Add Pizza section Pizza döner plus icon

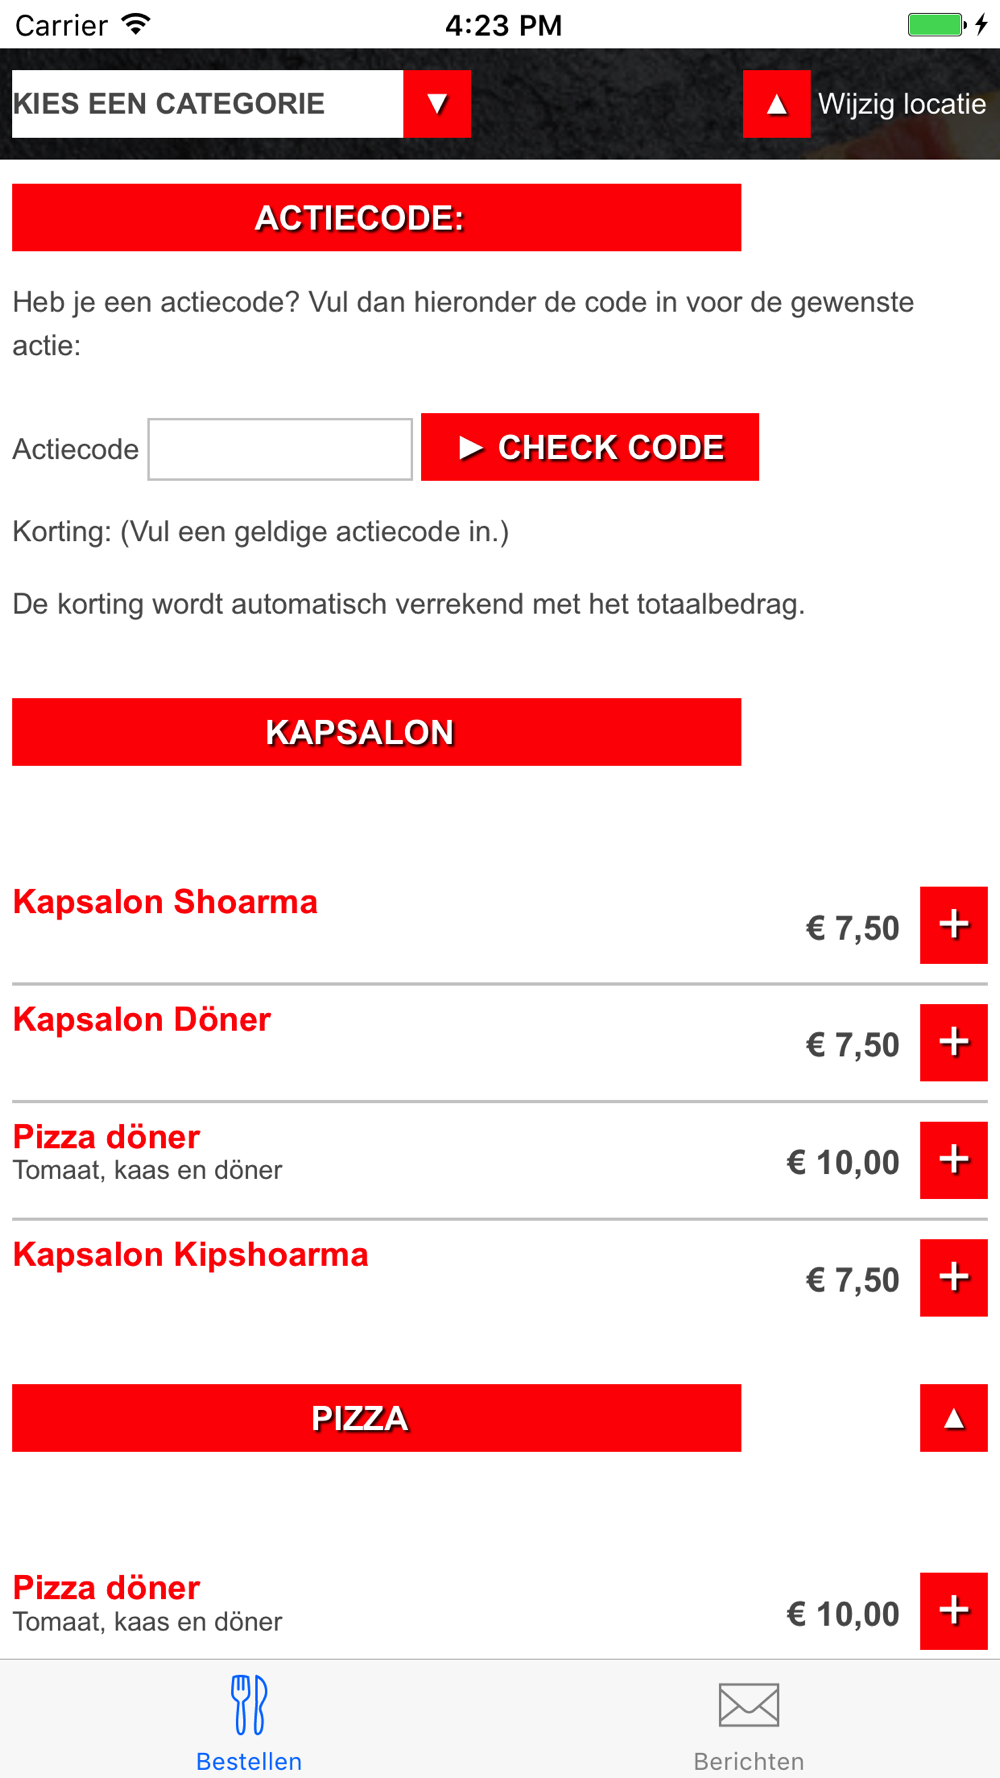[953, 1611]
